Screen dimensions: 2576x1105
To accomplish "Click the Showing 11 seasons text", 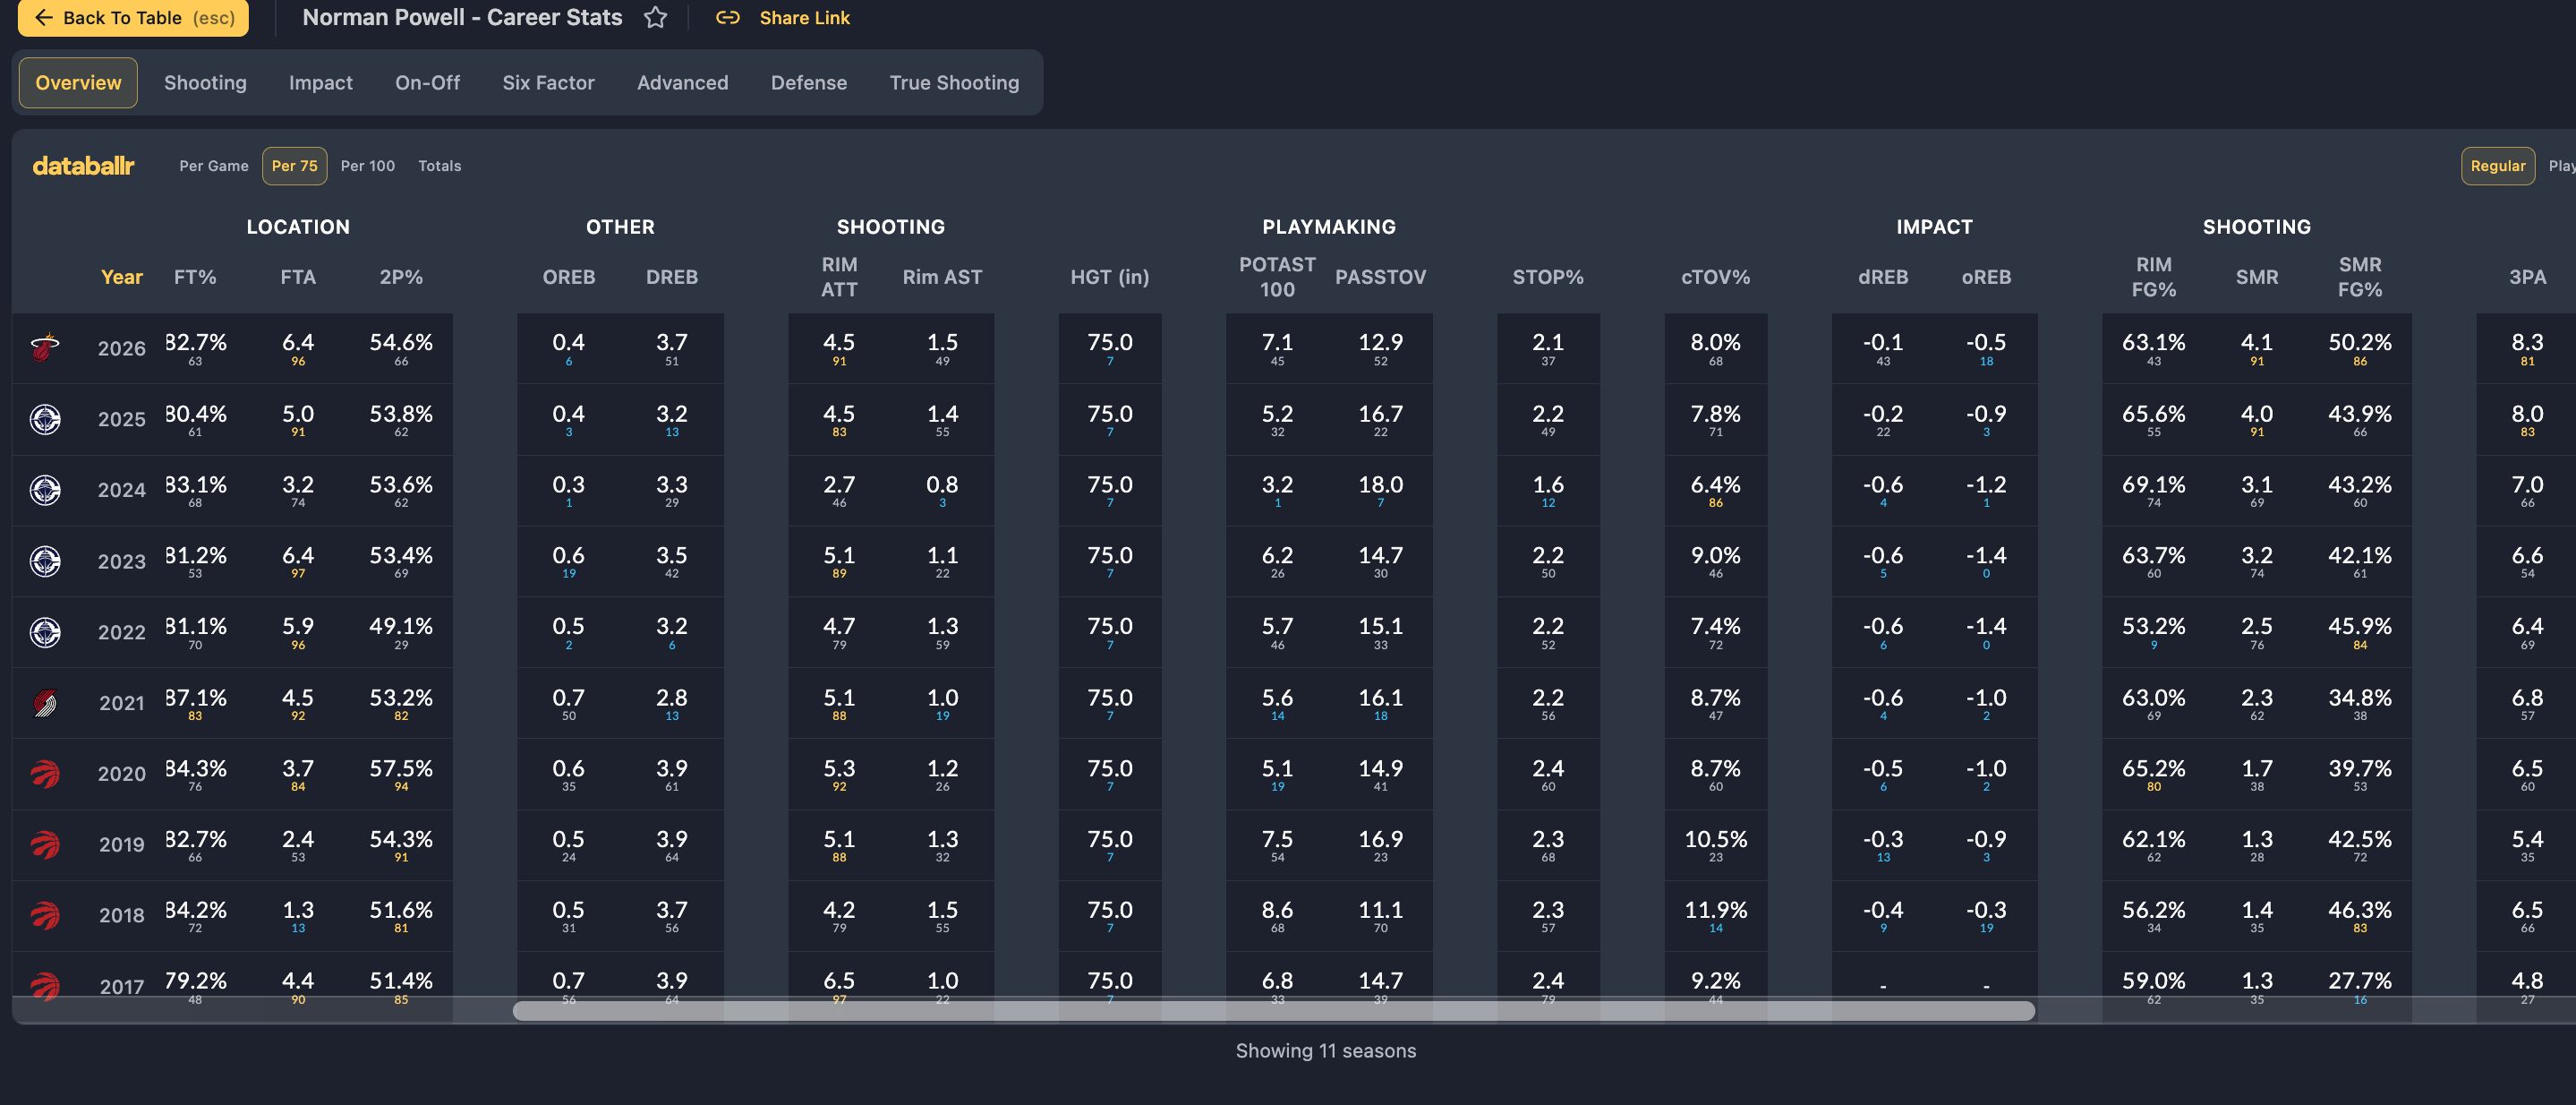I will [x=1326, y=1051].
